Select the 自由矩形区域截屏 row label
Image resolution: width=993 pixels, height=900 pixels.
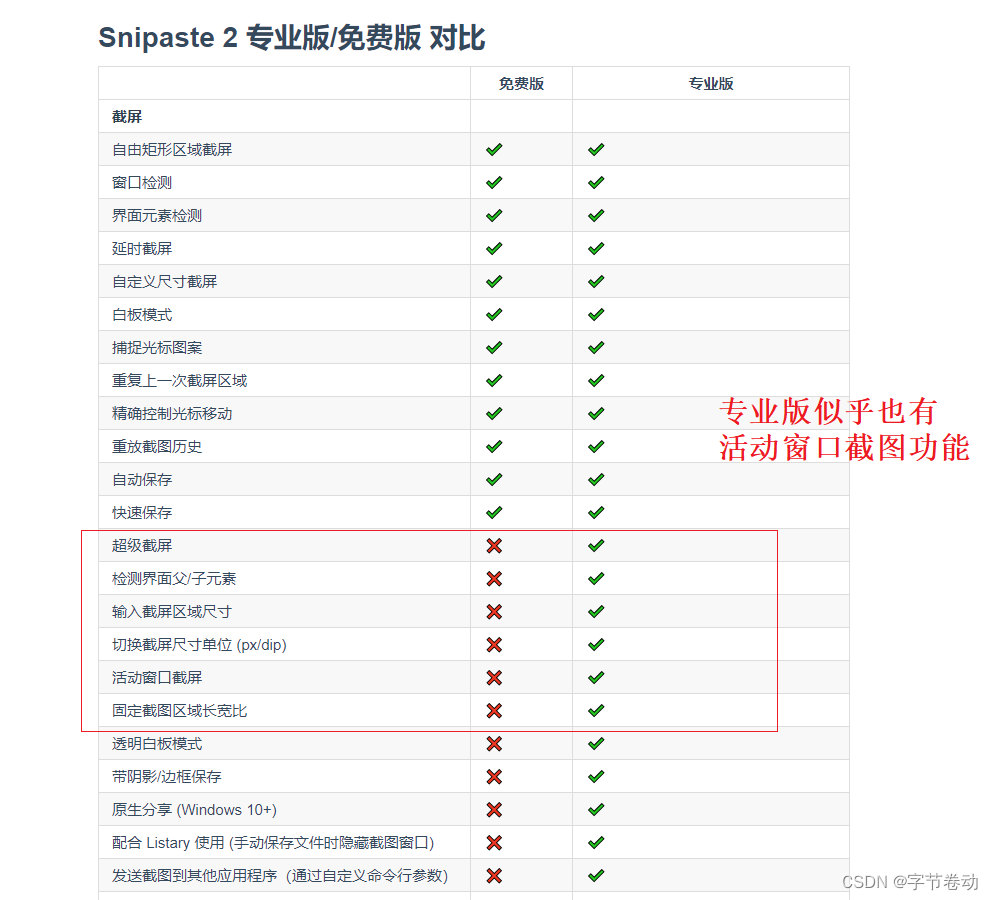[x=172, y=149]
